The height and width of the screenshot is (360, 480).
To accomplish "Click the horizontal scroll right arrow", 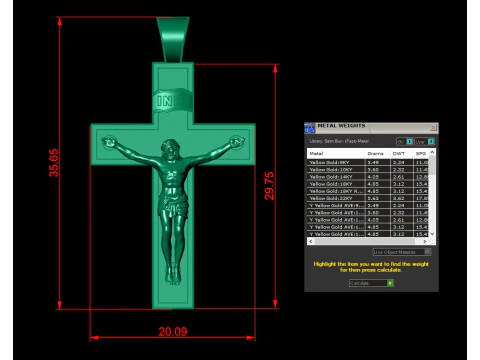I will (x=425, y=241).
